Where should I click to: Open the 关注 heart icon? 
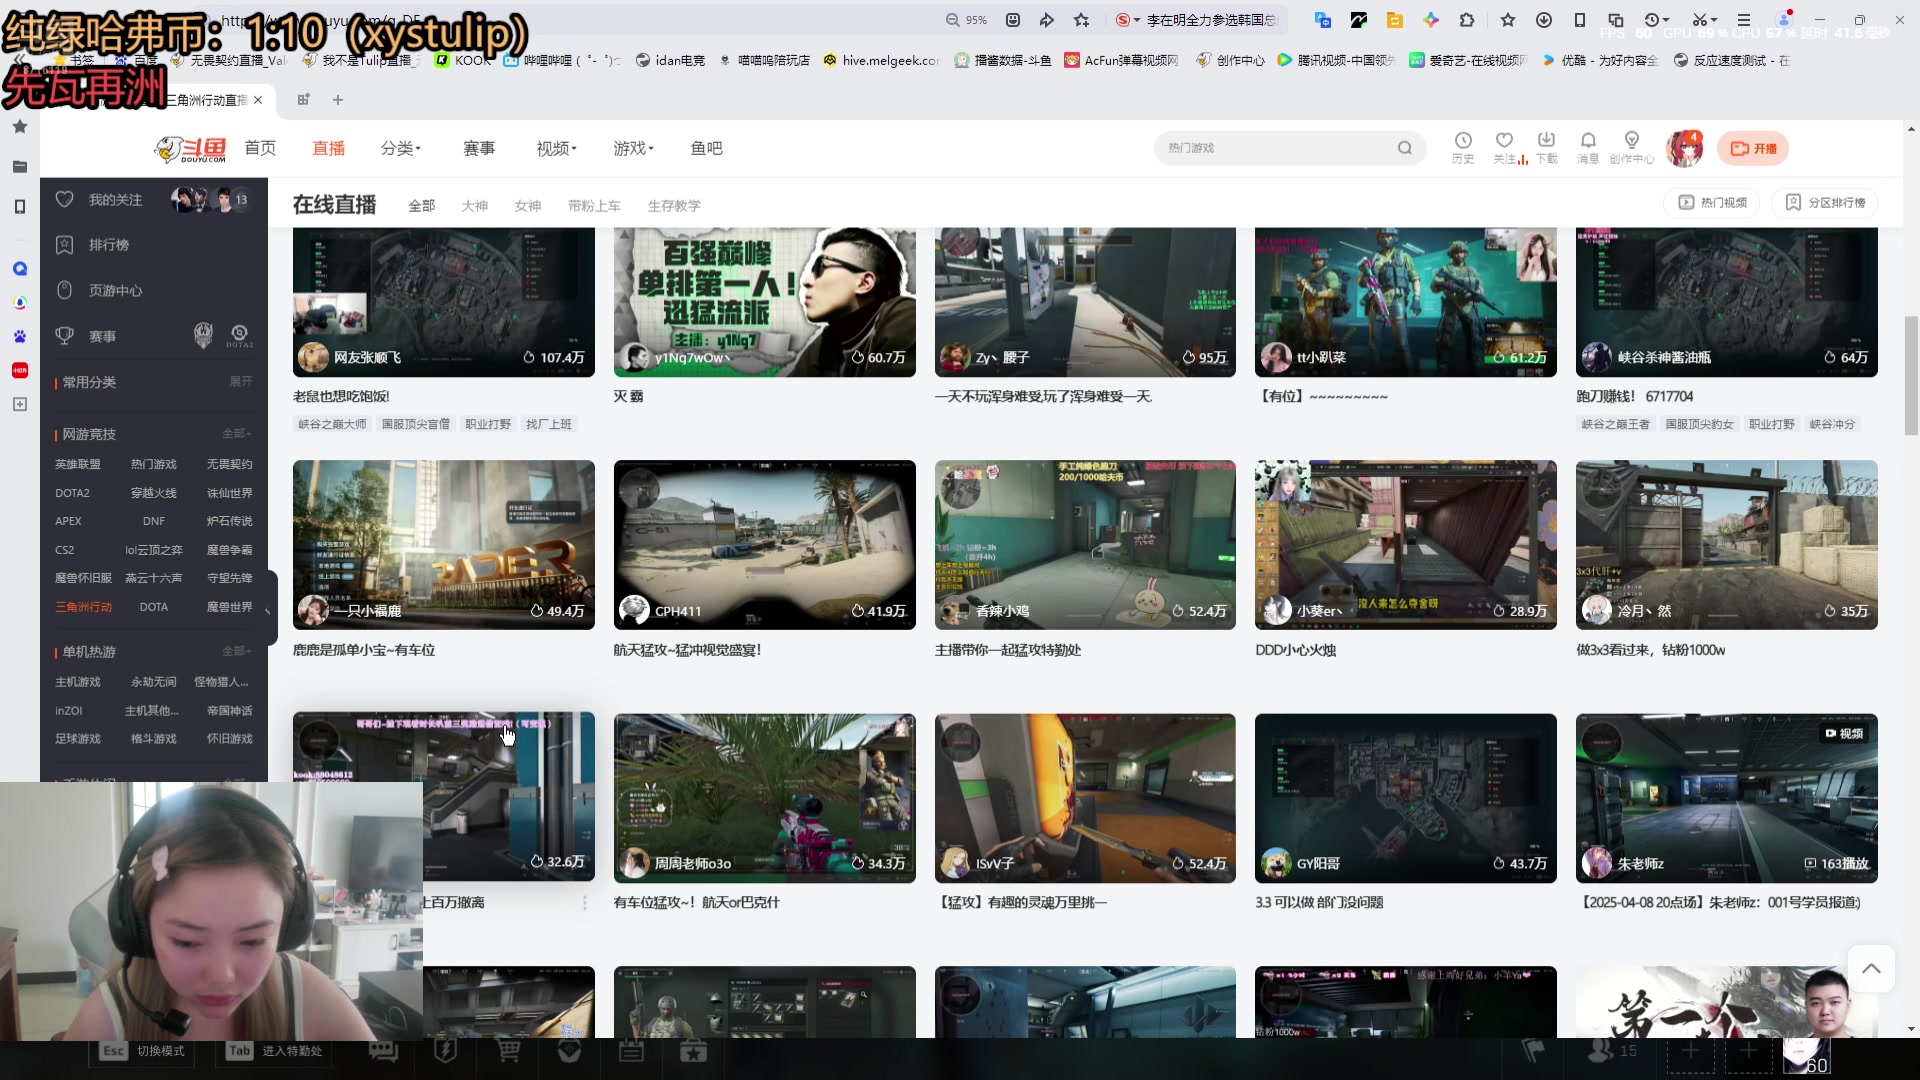tap(1504, 147)
